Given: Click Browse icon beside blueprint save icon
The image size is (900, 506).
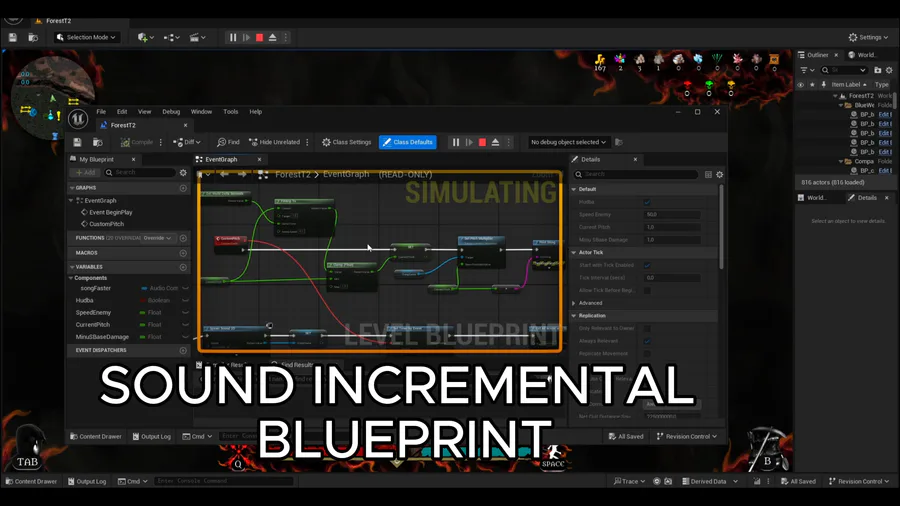Looking at the screenshot, I should tap(98, 142).
